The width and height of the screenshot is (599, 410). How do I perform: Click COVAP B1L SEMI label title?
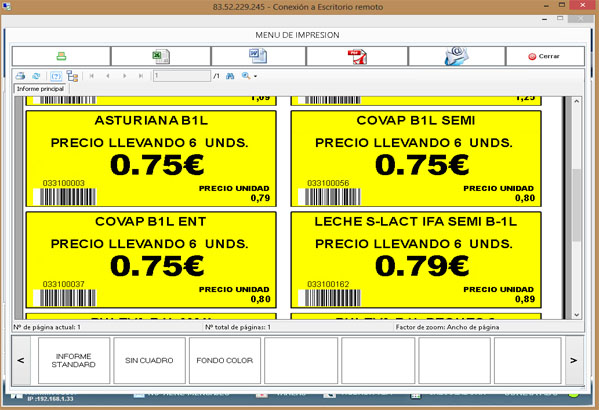416,121
